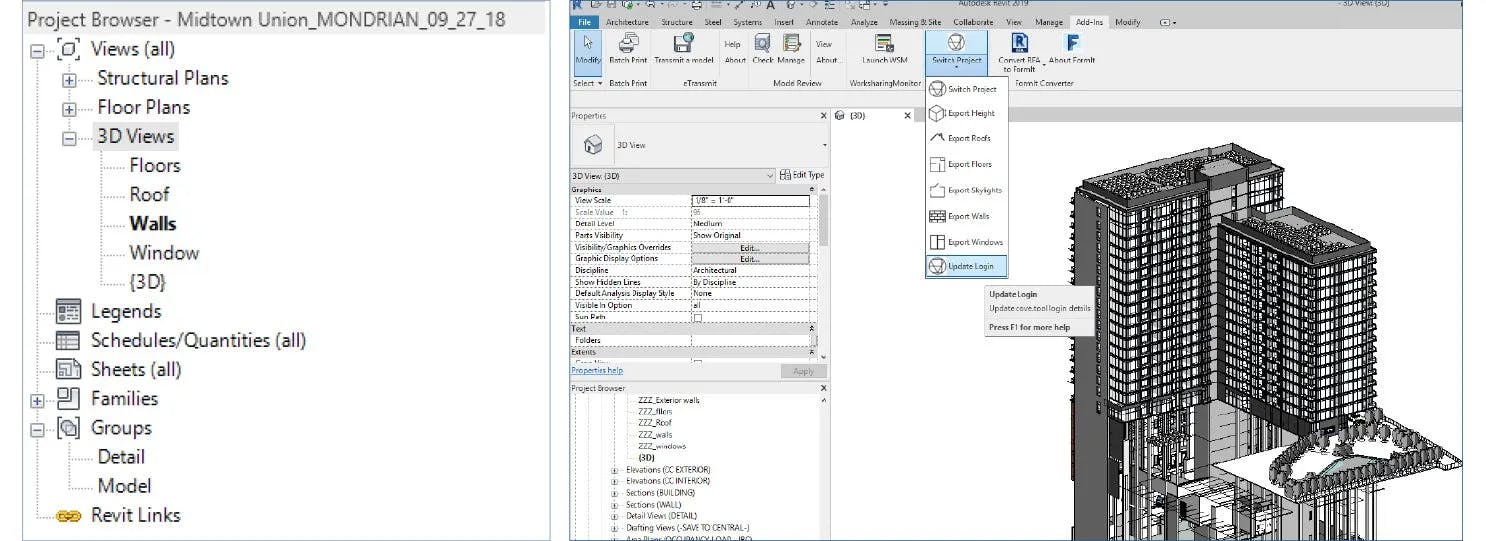Click Edit for Graphic Display Options
Image resolution: width=1486 pixels, height=541 pixels.
[750, 259]
